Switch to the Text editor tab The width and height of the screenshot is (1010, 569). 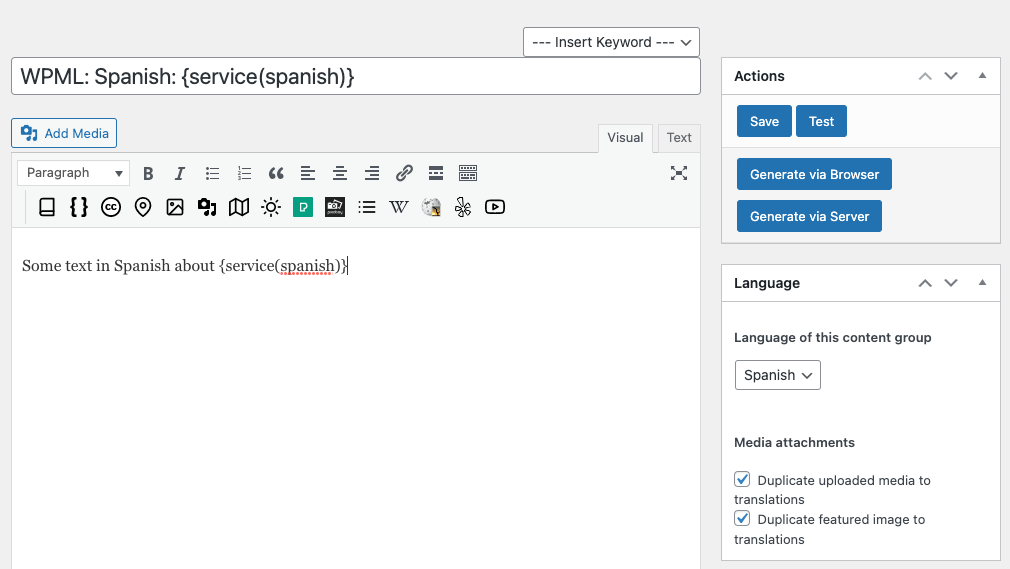tap(679, 138)
